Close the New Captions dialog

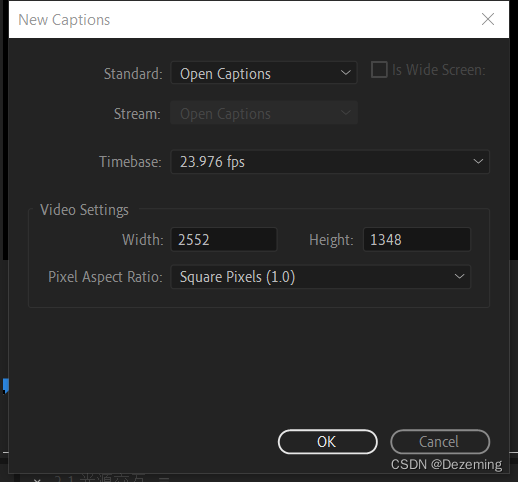(488, 19)
